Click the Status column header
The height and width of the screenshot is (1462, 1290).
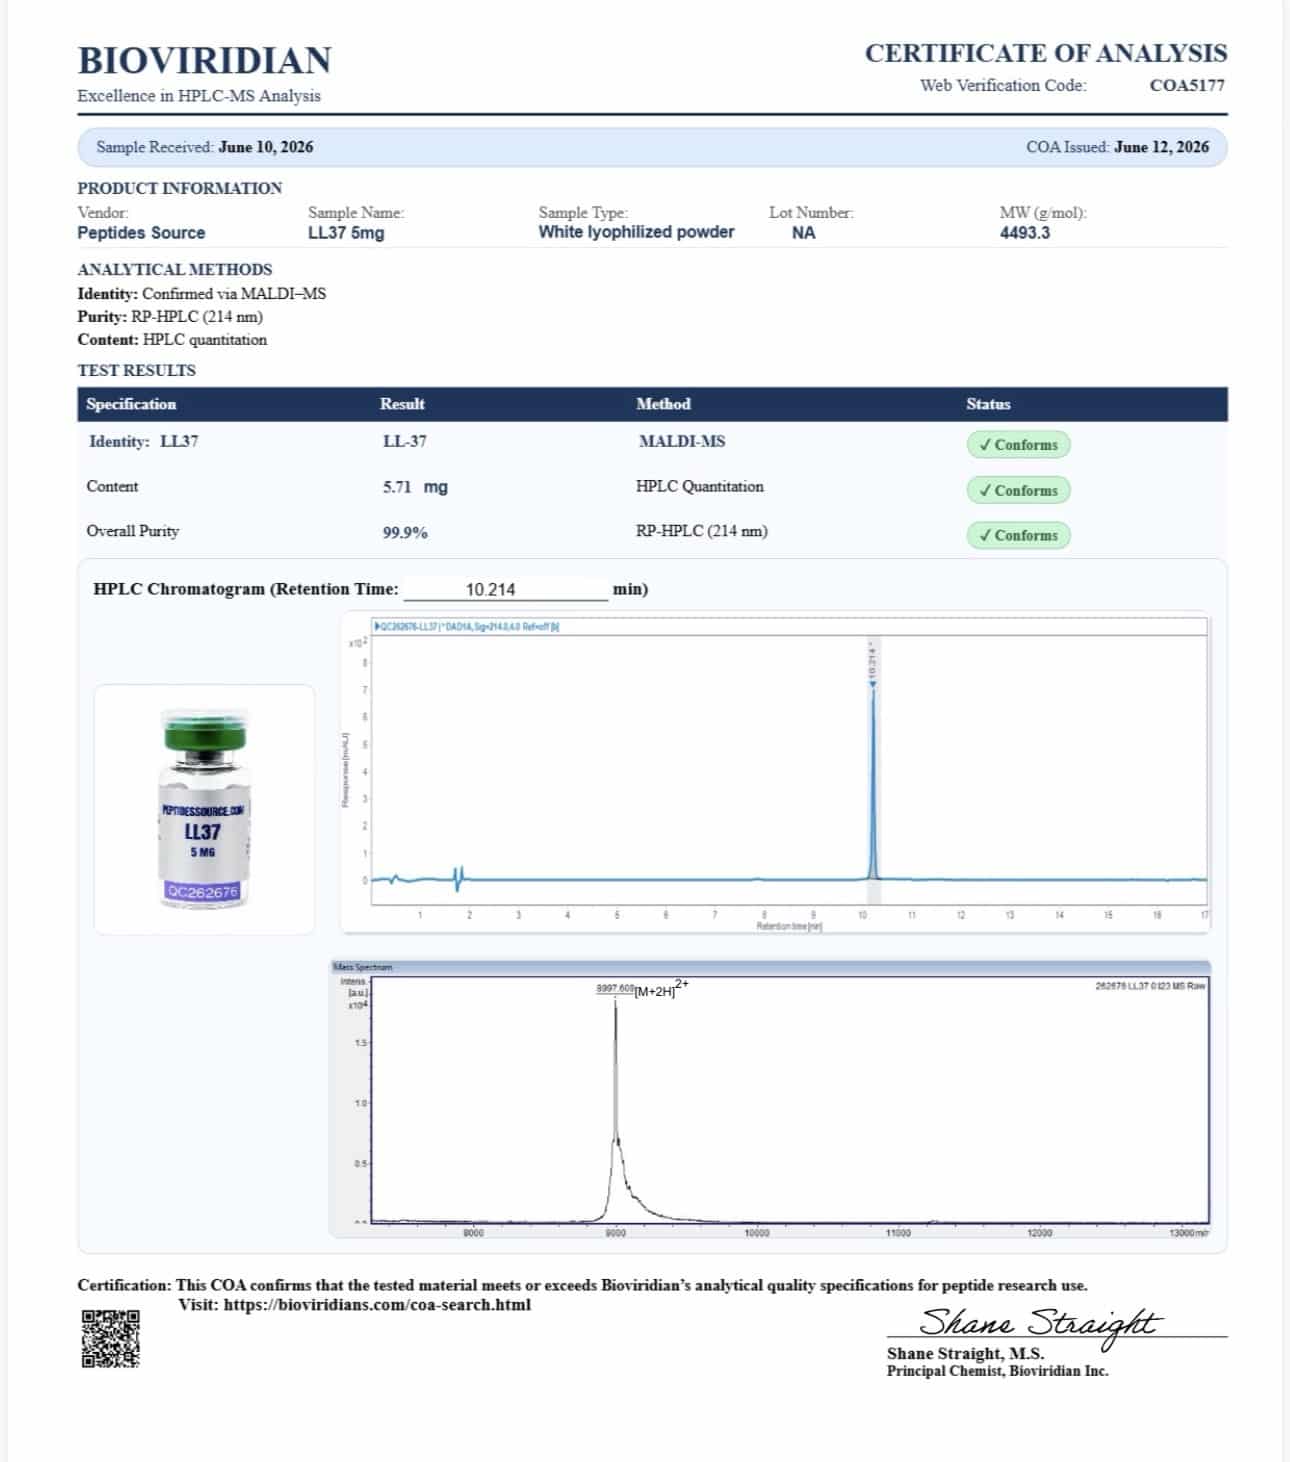988,404
